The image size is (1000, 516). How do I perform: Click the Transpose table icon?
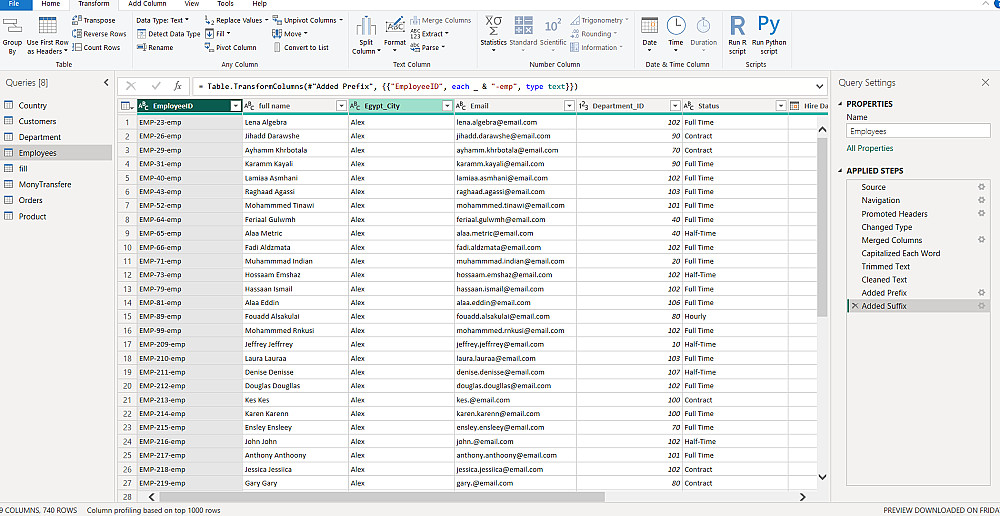77,20
